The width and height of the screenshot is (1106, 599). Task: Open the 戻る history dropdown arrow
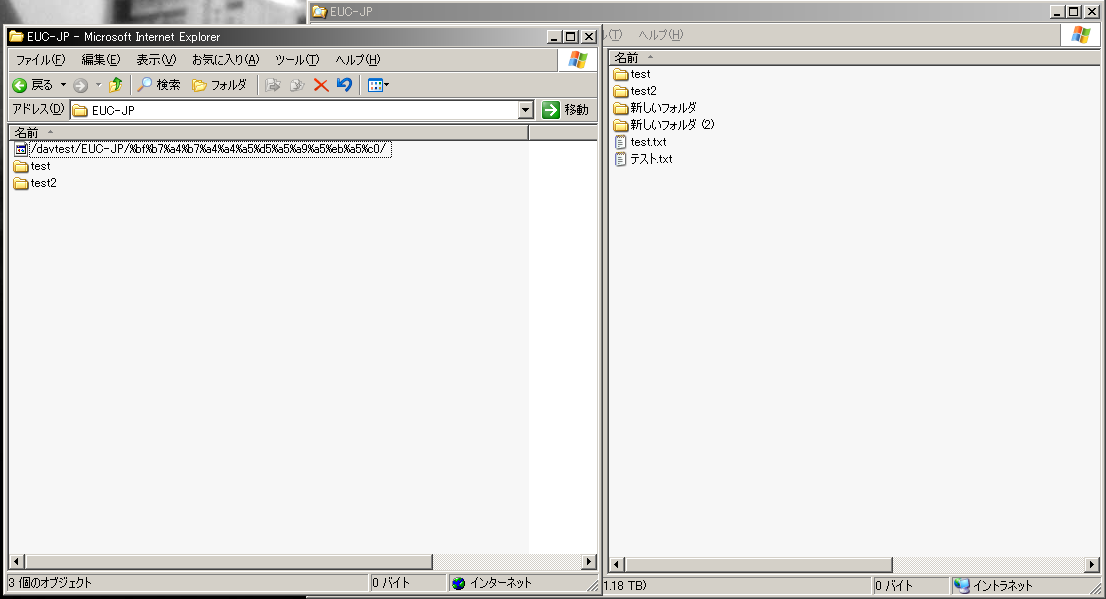[x=63, y=85]
